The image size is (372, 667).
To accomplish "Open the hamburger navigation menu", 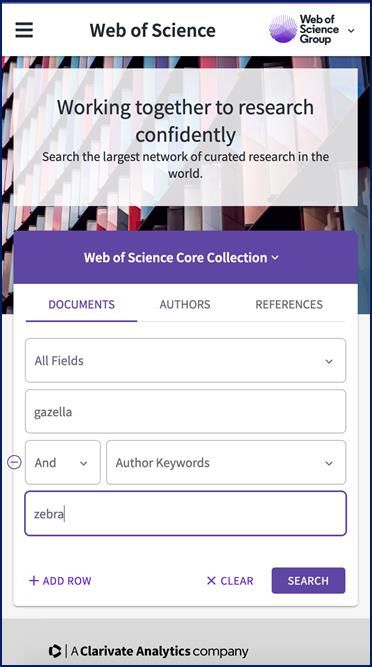I will (24, 30).
